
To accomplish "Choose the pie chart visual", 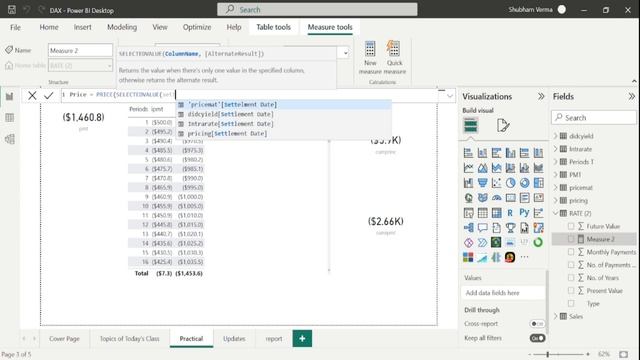I will pos(510,183).
